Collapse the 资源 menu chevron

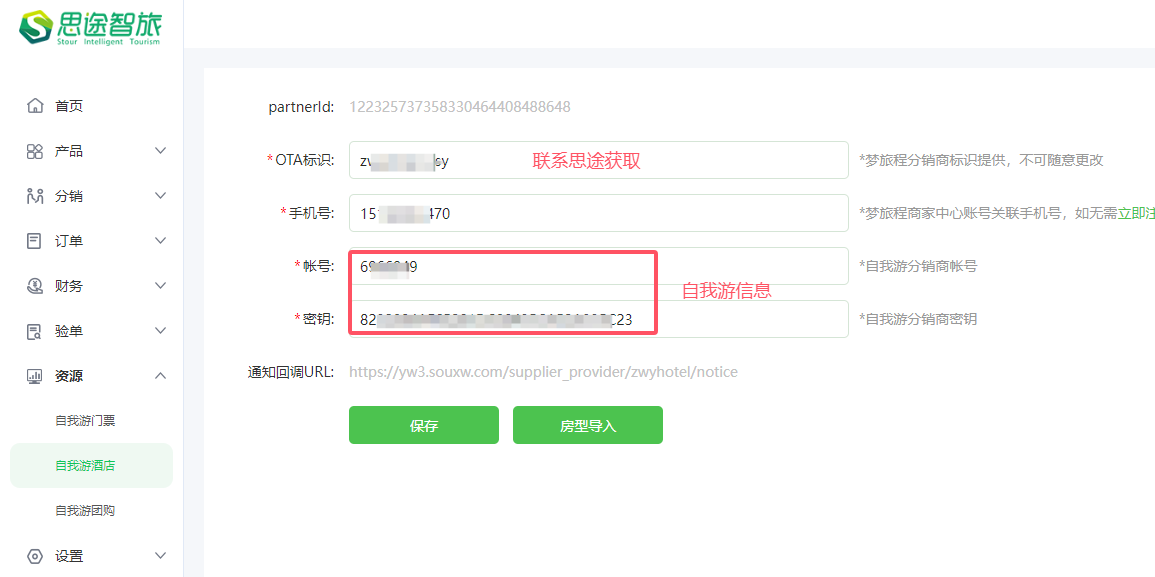click(160, 376)
